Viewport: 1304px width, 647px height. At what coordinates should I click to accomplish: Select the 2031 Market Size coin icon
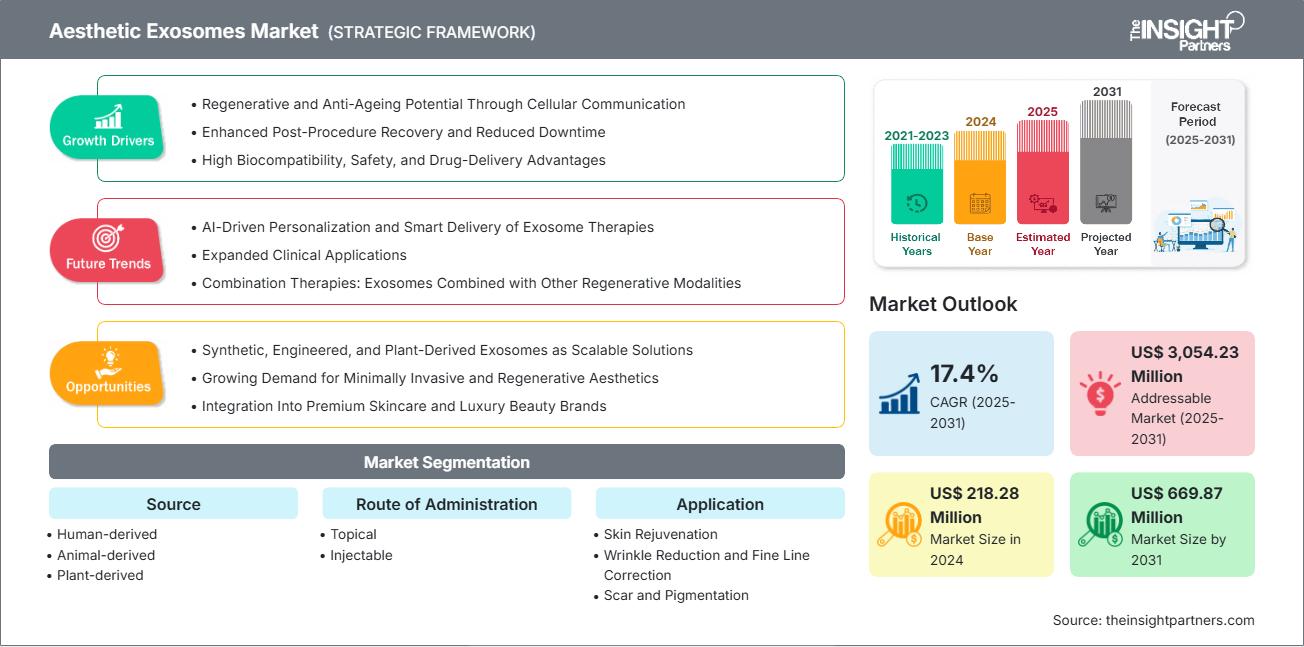(x=1102, y=524)
